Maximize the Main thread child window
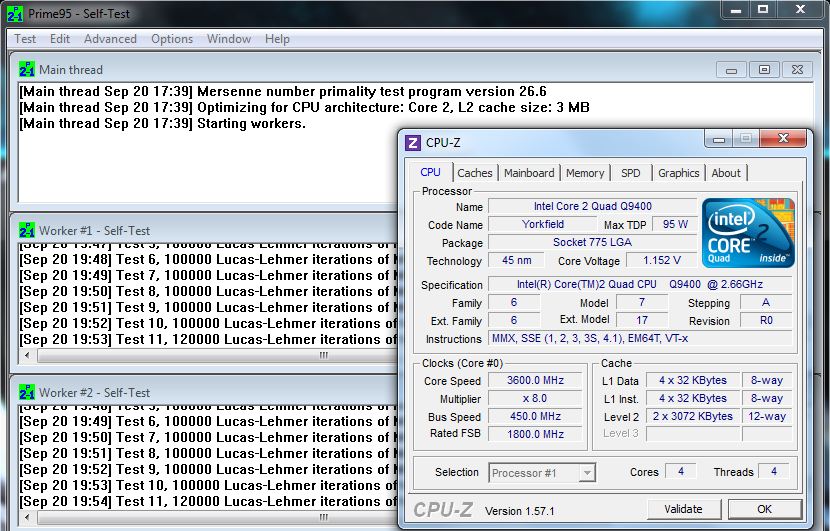The width and height of the screenshot is (830, 531). click(764, 69)
